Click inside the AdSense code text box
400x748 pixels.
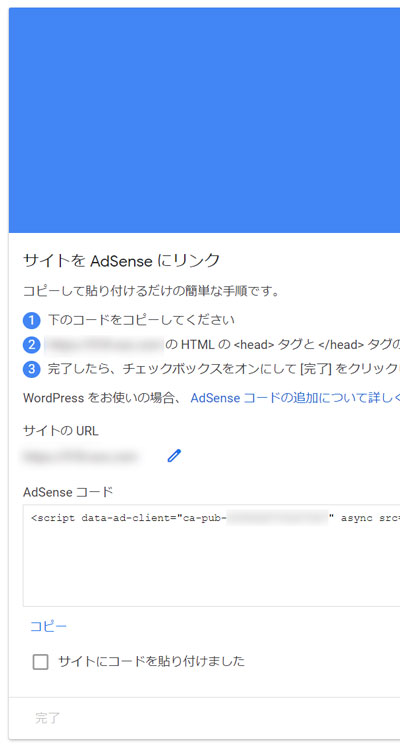(211, 556)
